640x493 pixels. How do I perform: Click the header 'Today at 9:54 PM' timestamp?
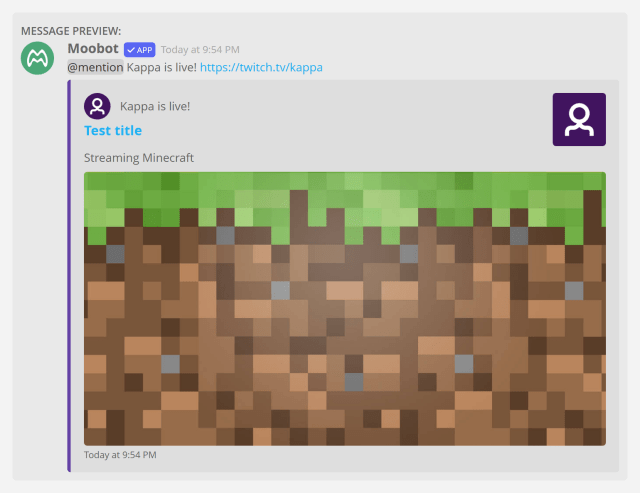[200, 50]
